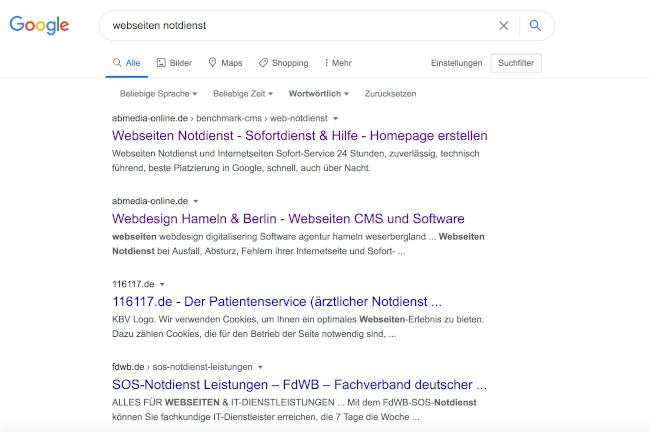Click the three-dot icon next to Mehr

point(326,63)
